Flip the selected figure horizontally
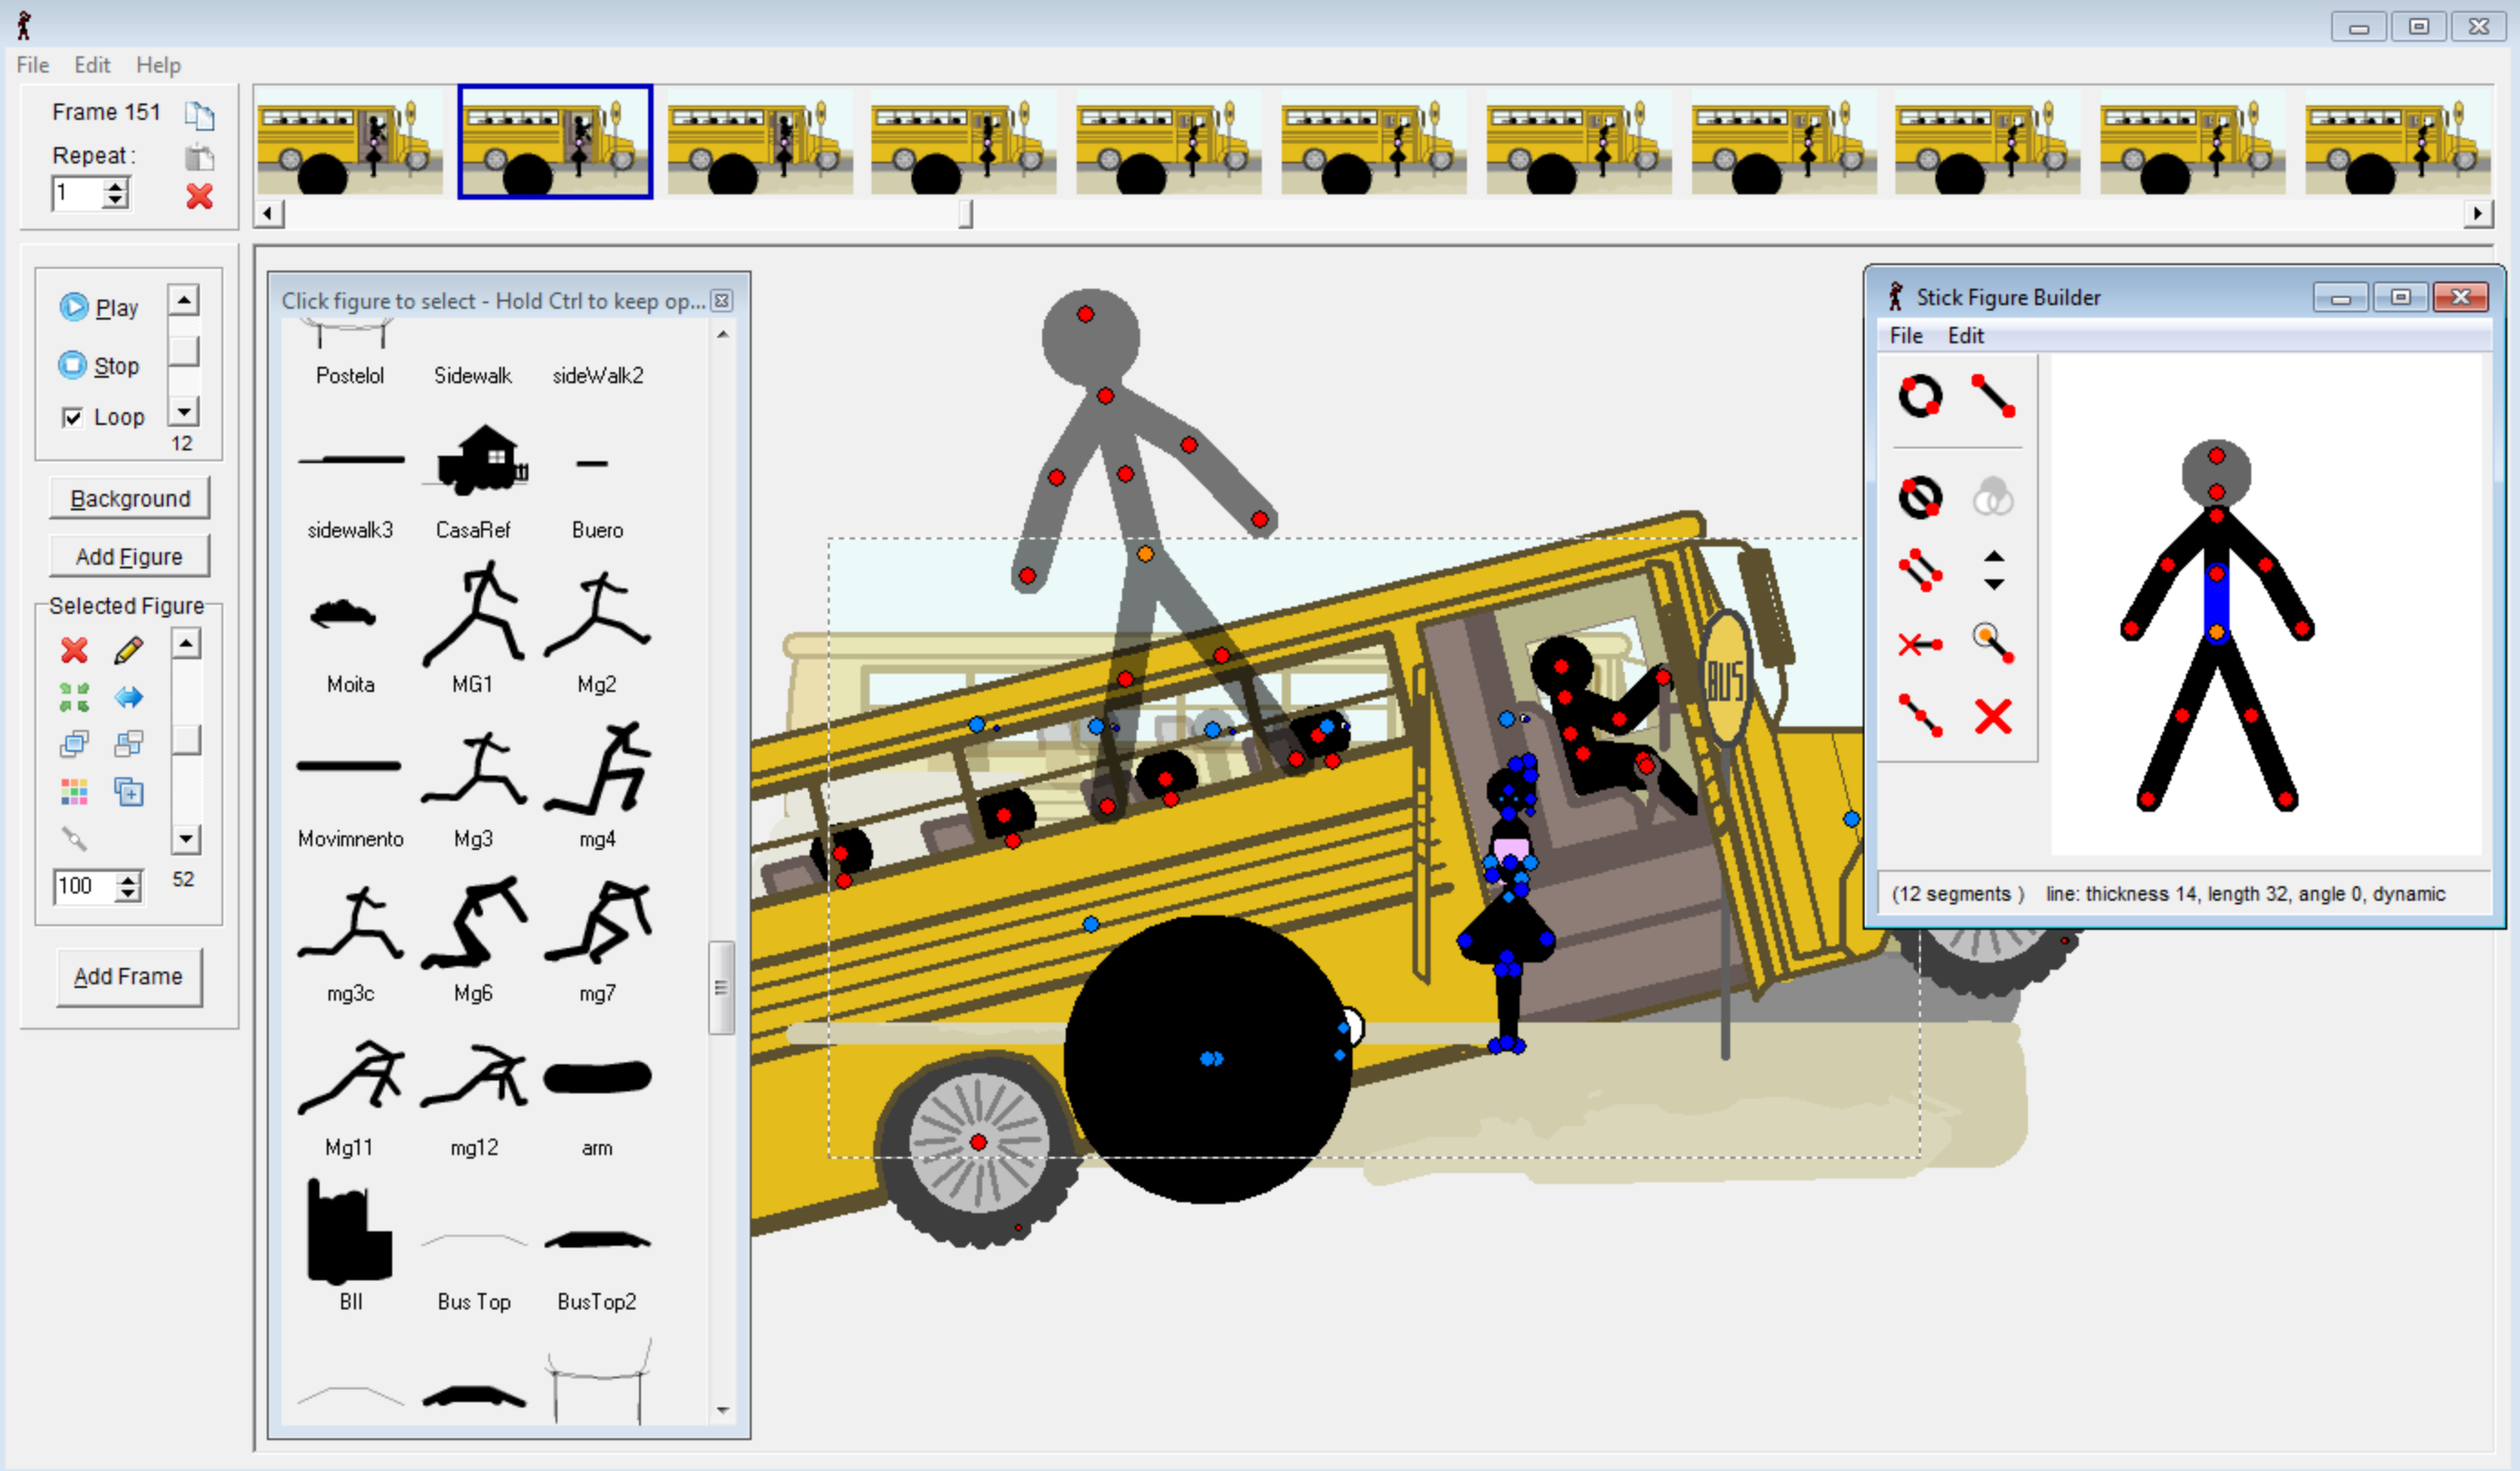2520x1471 pixels. 129,698
